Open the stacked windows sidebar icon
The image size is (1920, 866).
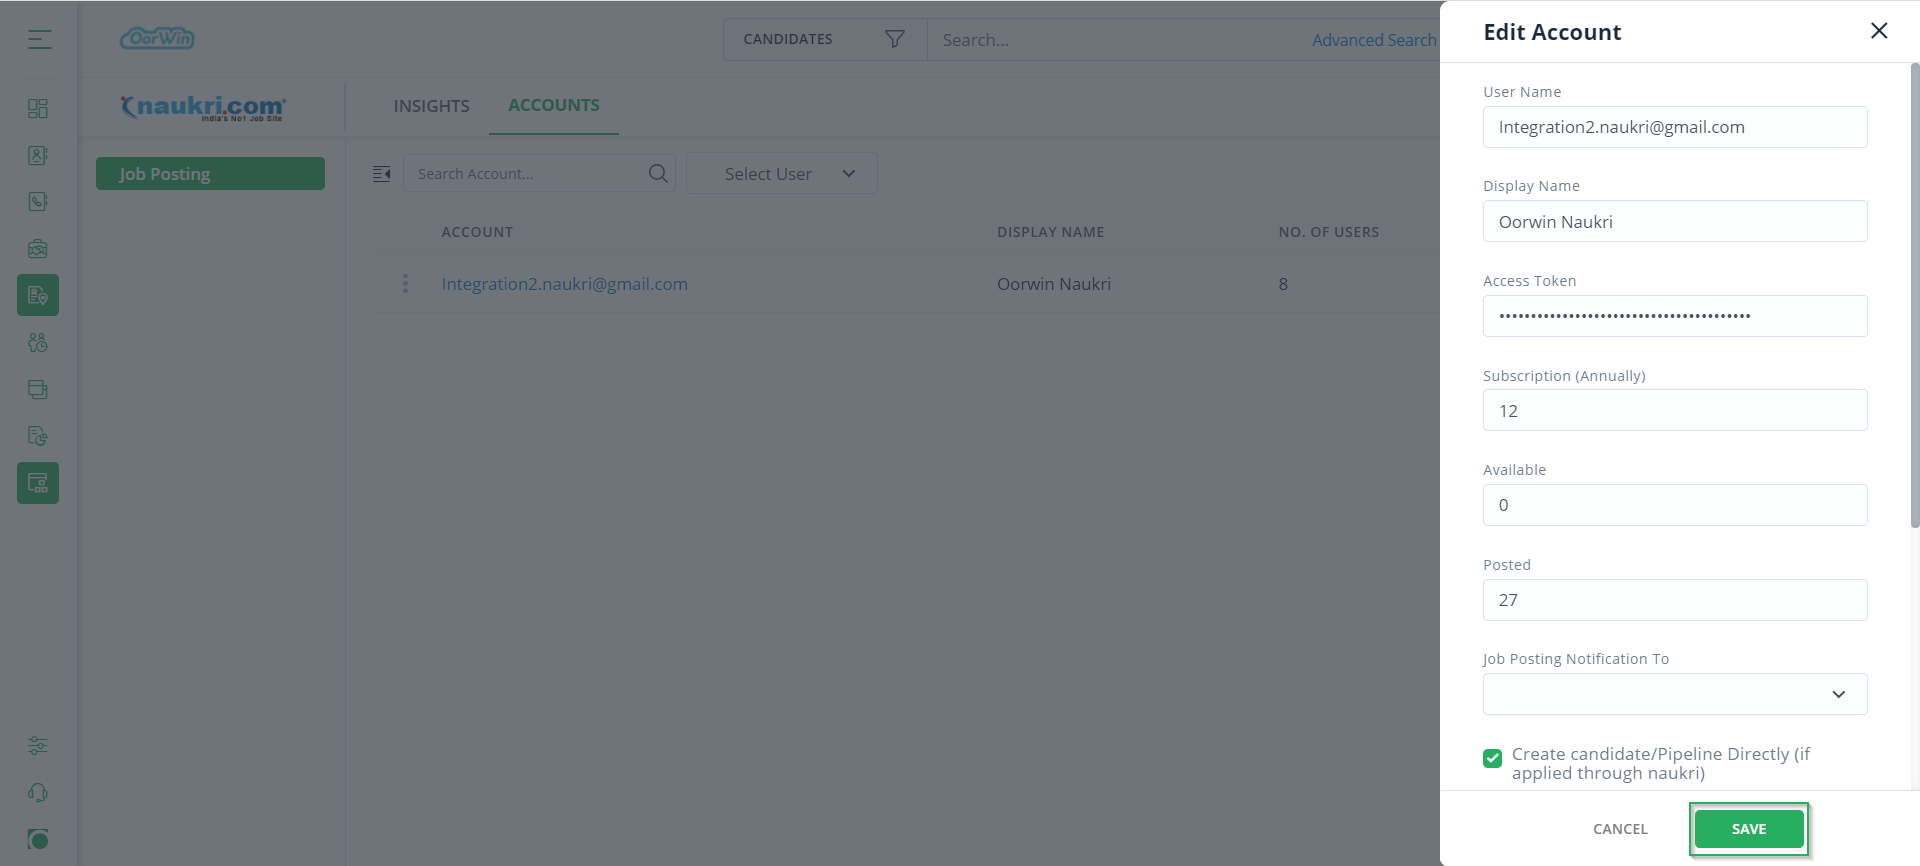[x=38, y=390]
